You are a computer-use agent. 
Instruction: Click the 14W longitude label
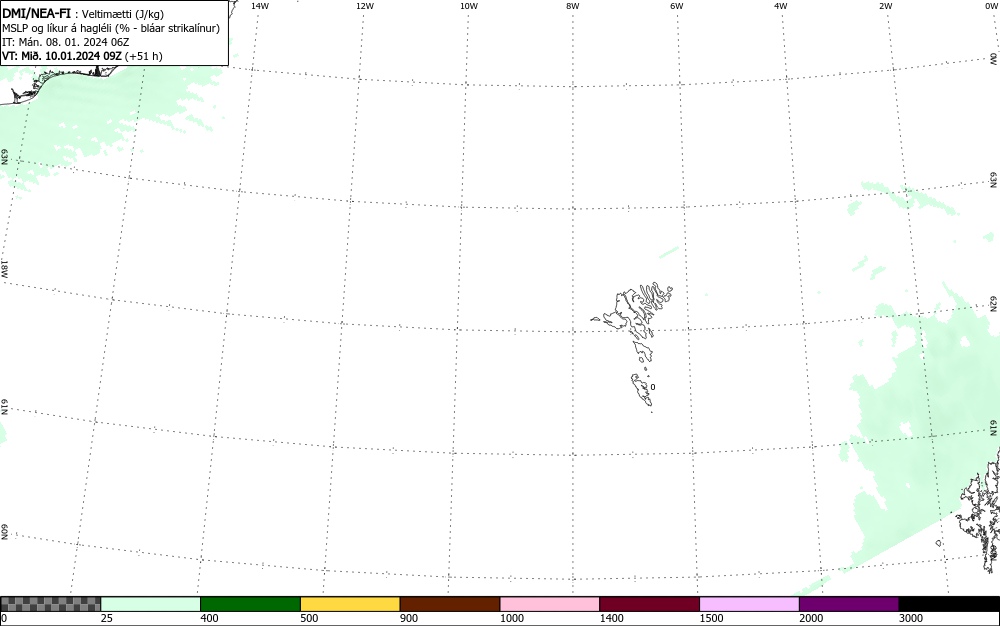(260, 6)
